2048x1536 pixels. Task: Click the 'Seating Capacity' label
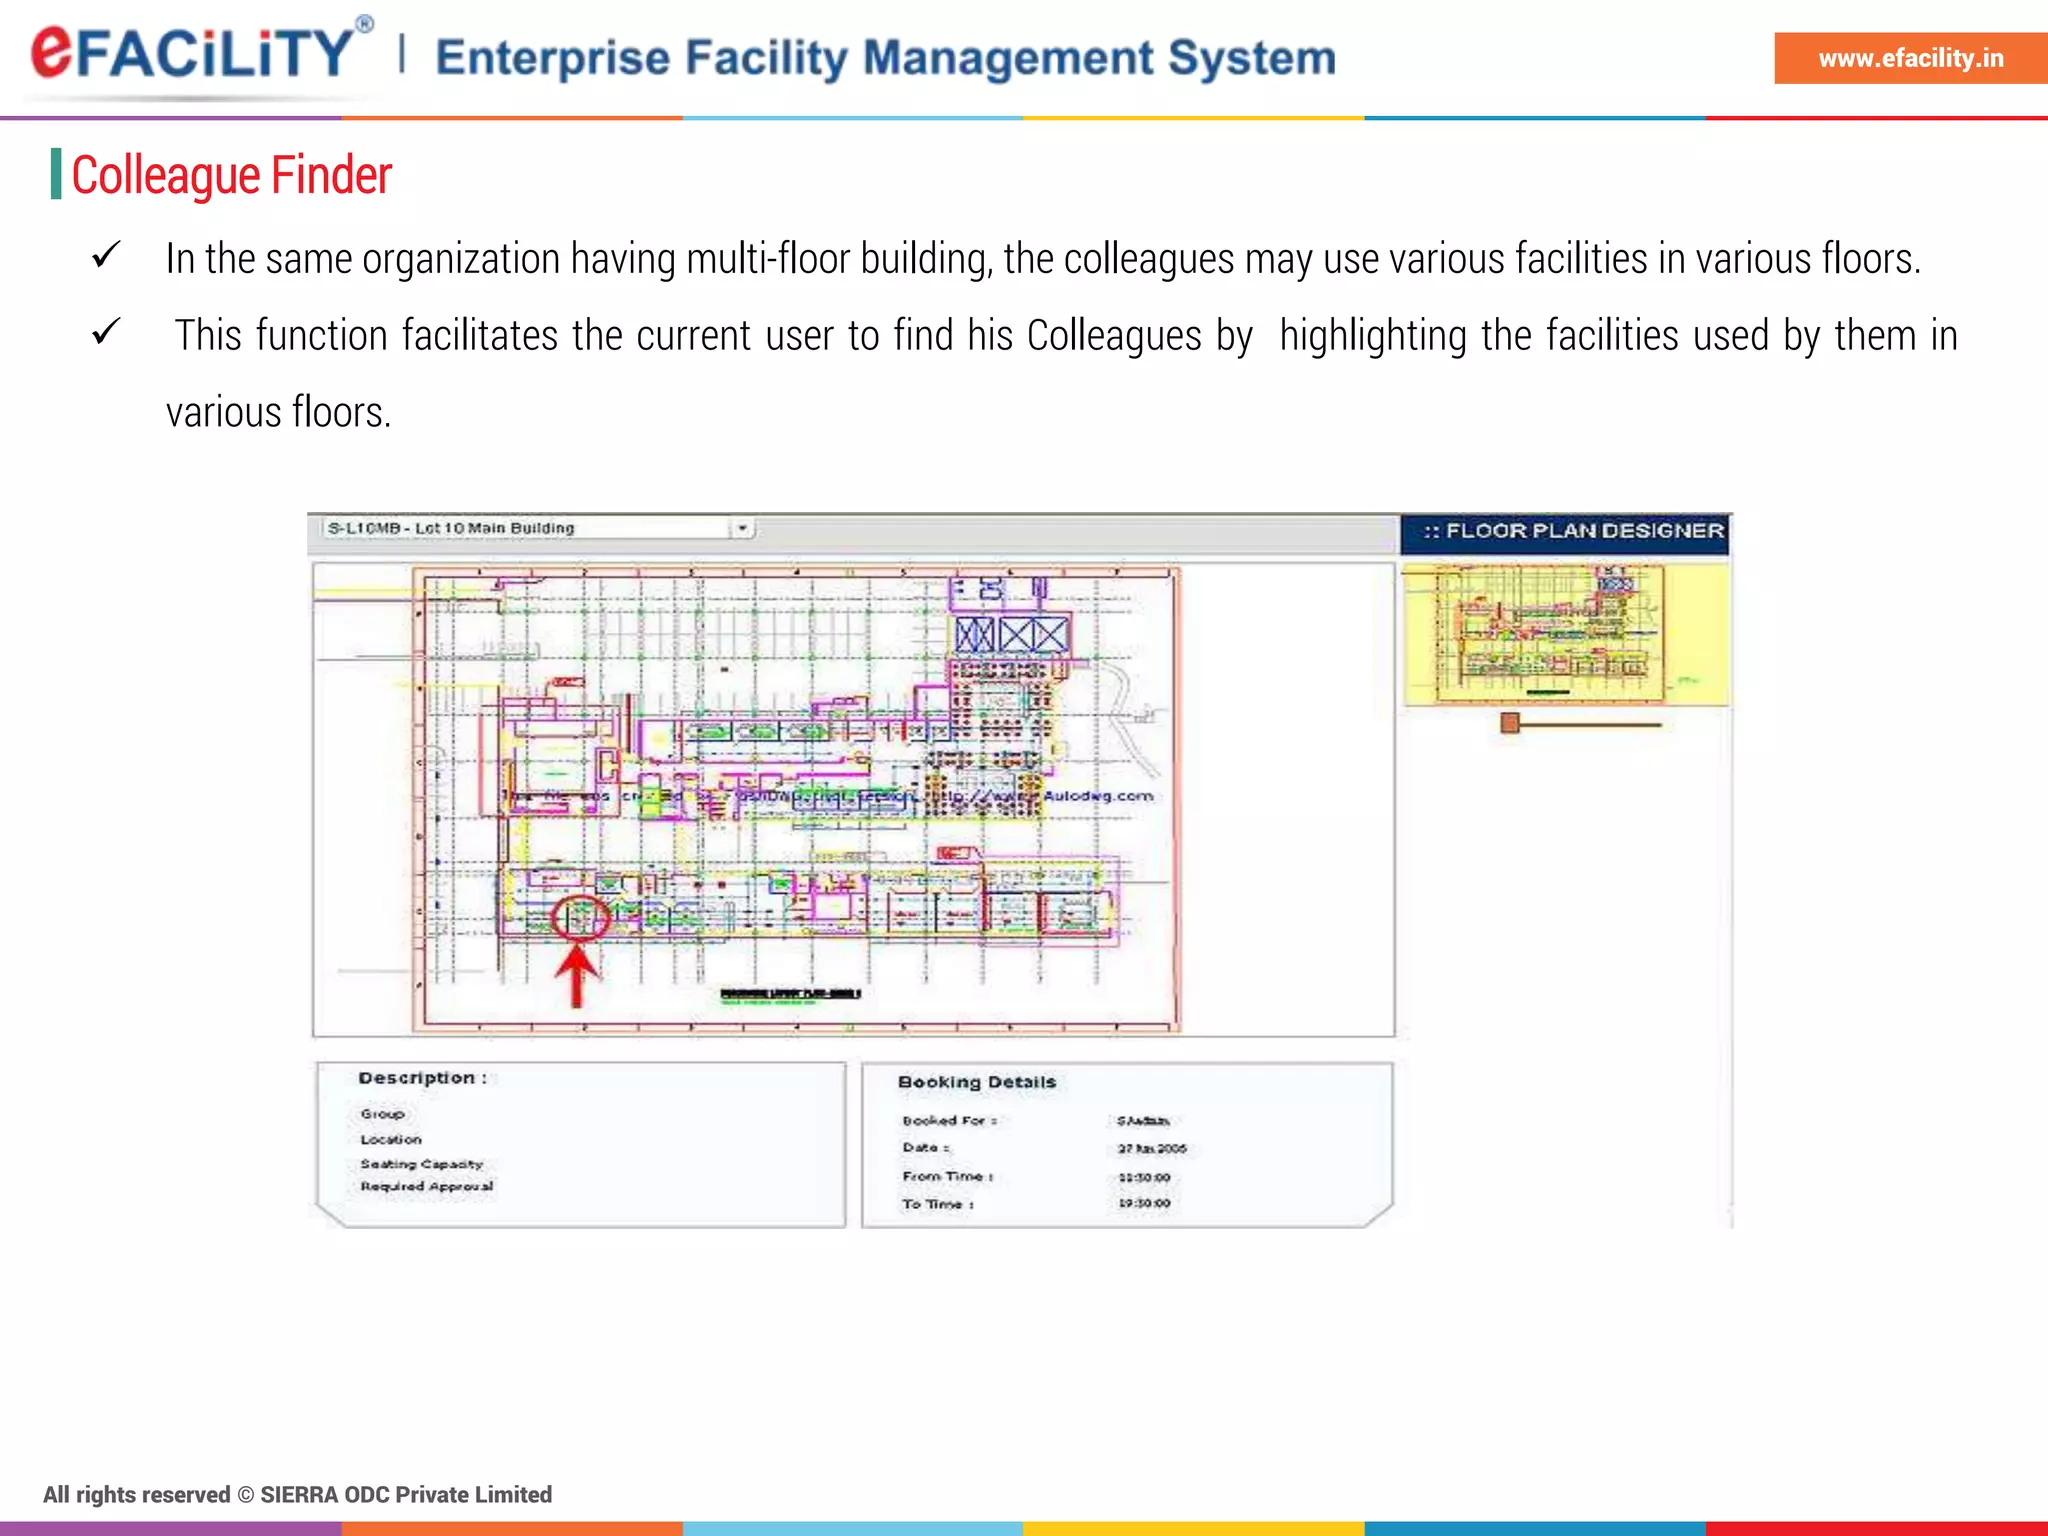click(x=421, y=1164)
